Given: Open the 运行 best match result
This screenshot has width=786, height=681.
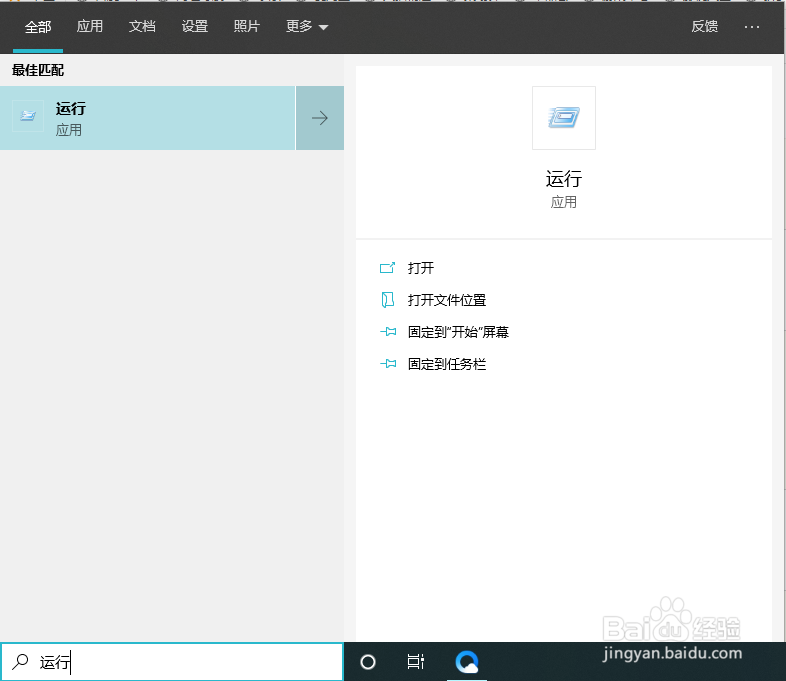Looking at the screenshot, I should click(x=147, y=118).
